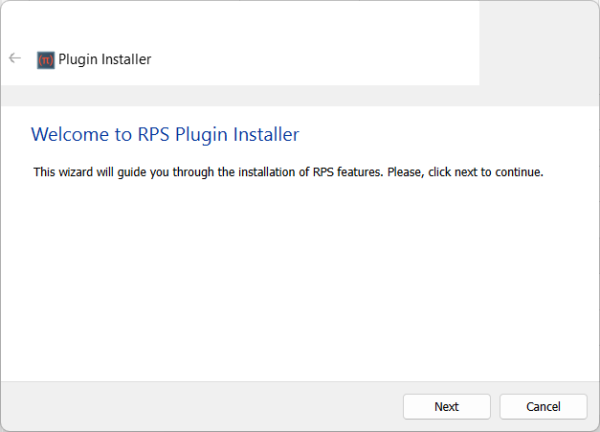Click the RPS Plugin Installer logo icon
600x432 pixels.
pyautogui.click(x=45, y=59)
